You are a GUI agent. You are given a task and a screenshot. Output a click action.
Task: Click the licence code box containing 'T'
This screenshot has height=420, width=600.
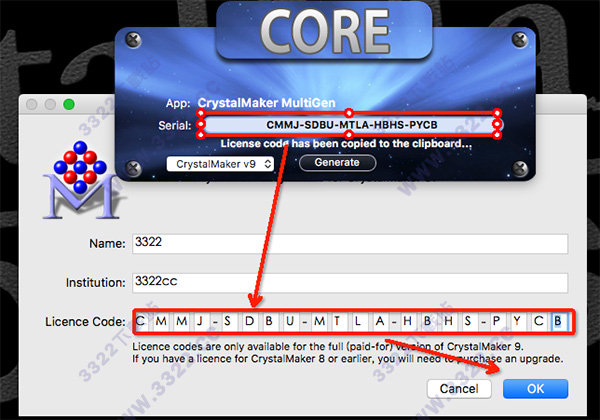(337, 321)
